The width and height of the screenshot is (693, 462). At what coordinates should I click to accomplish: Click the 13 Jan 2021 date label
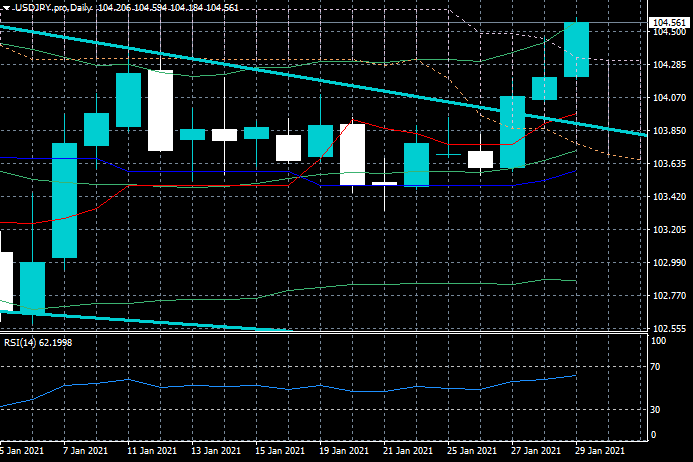click(216, 451)
